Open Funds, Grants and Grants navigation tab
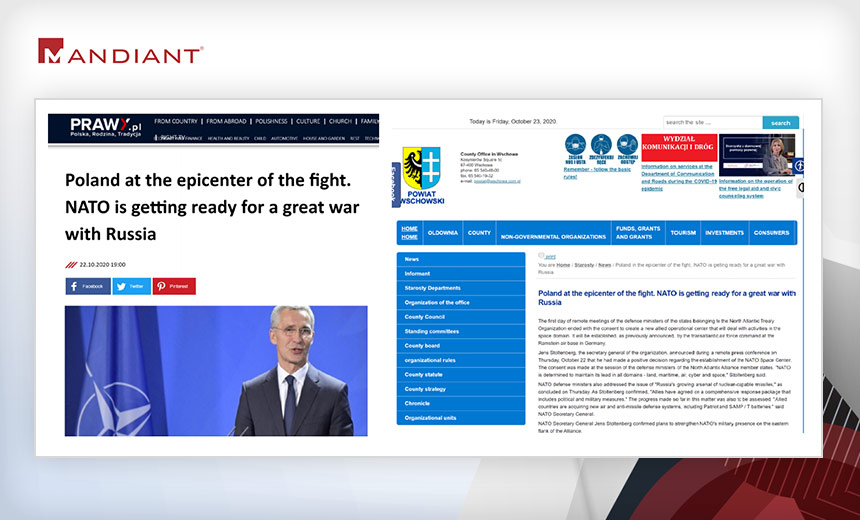This screenshot has height=520, width=860. [x=638, y=233]
